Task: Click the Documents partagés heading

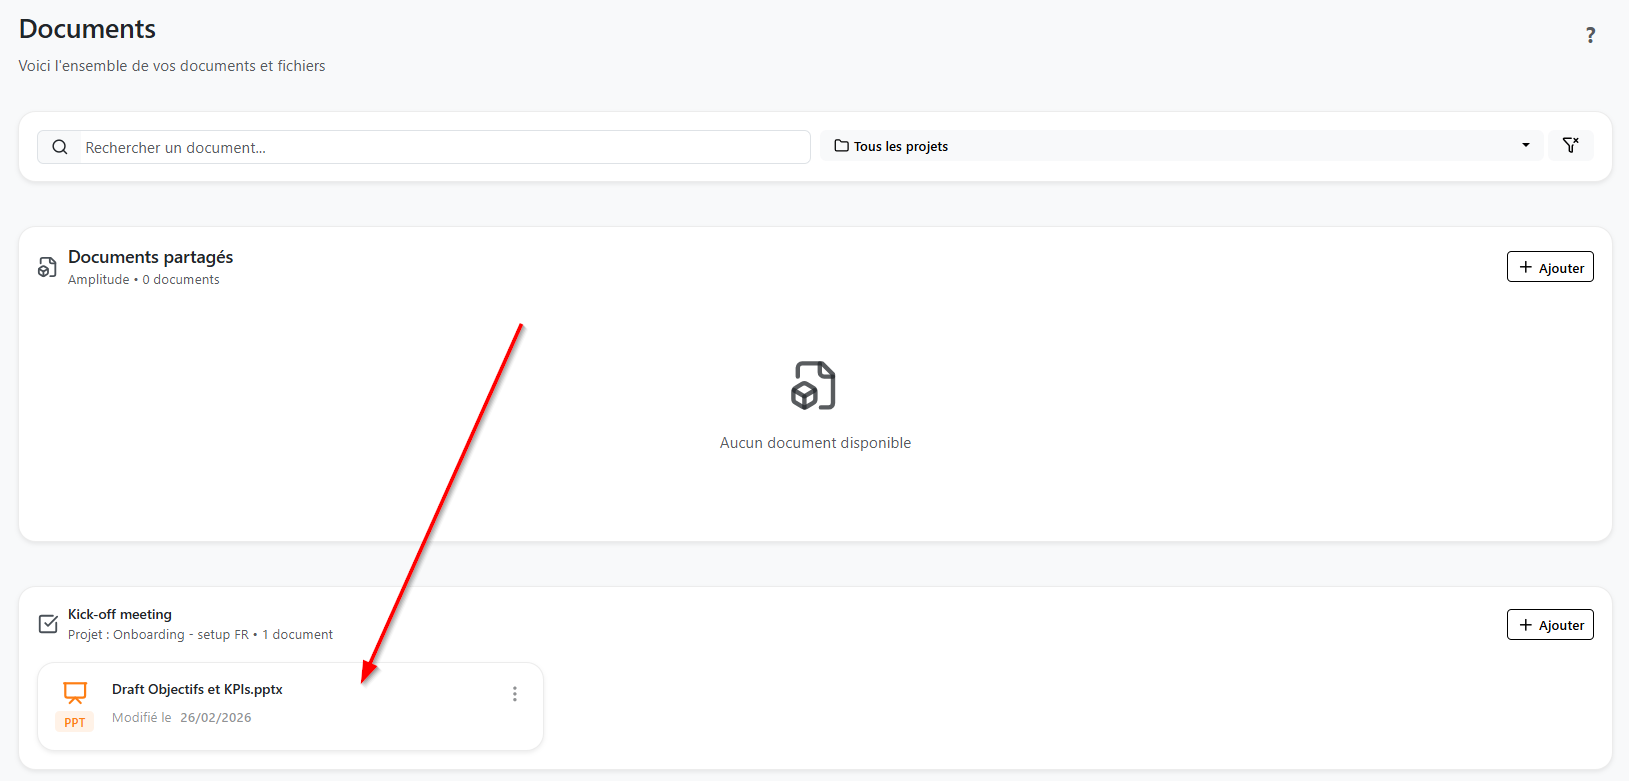Action: click(150, 257)
